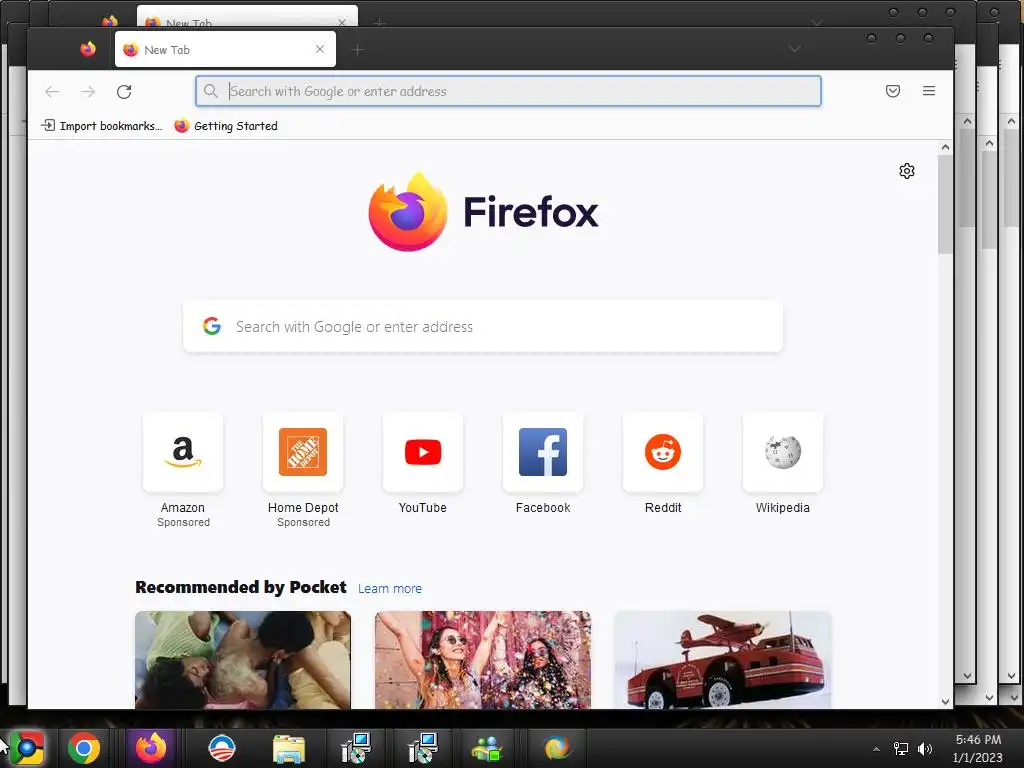The height and width of the screenshot is (768, 1024).
Task: Open the YouTube shortcut tile
Action: (423, 452)
